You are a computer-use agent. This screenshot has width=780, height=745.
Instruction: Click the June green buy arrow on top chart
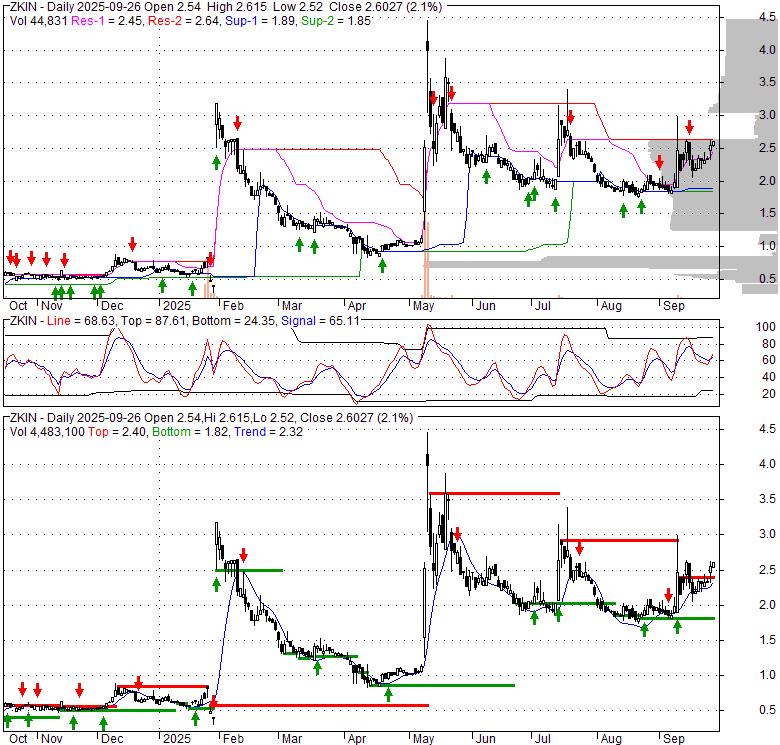pos(487,176)
